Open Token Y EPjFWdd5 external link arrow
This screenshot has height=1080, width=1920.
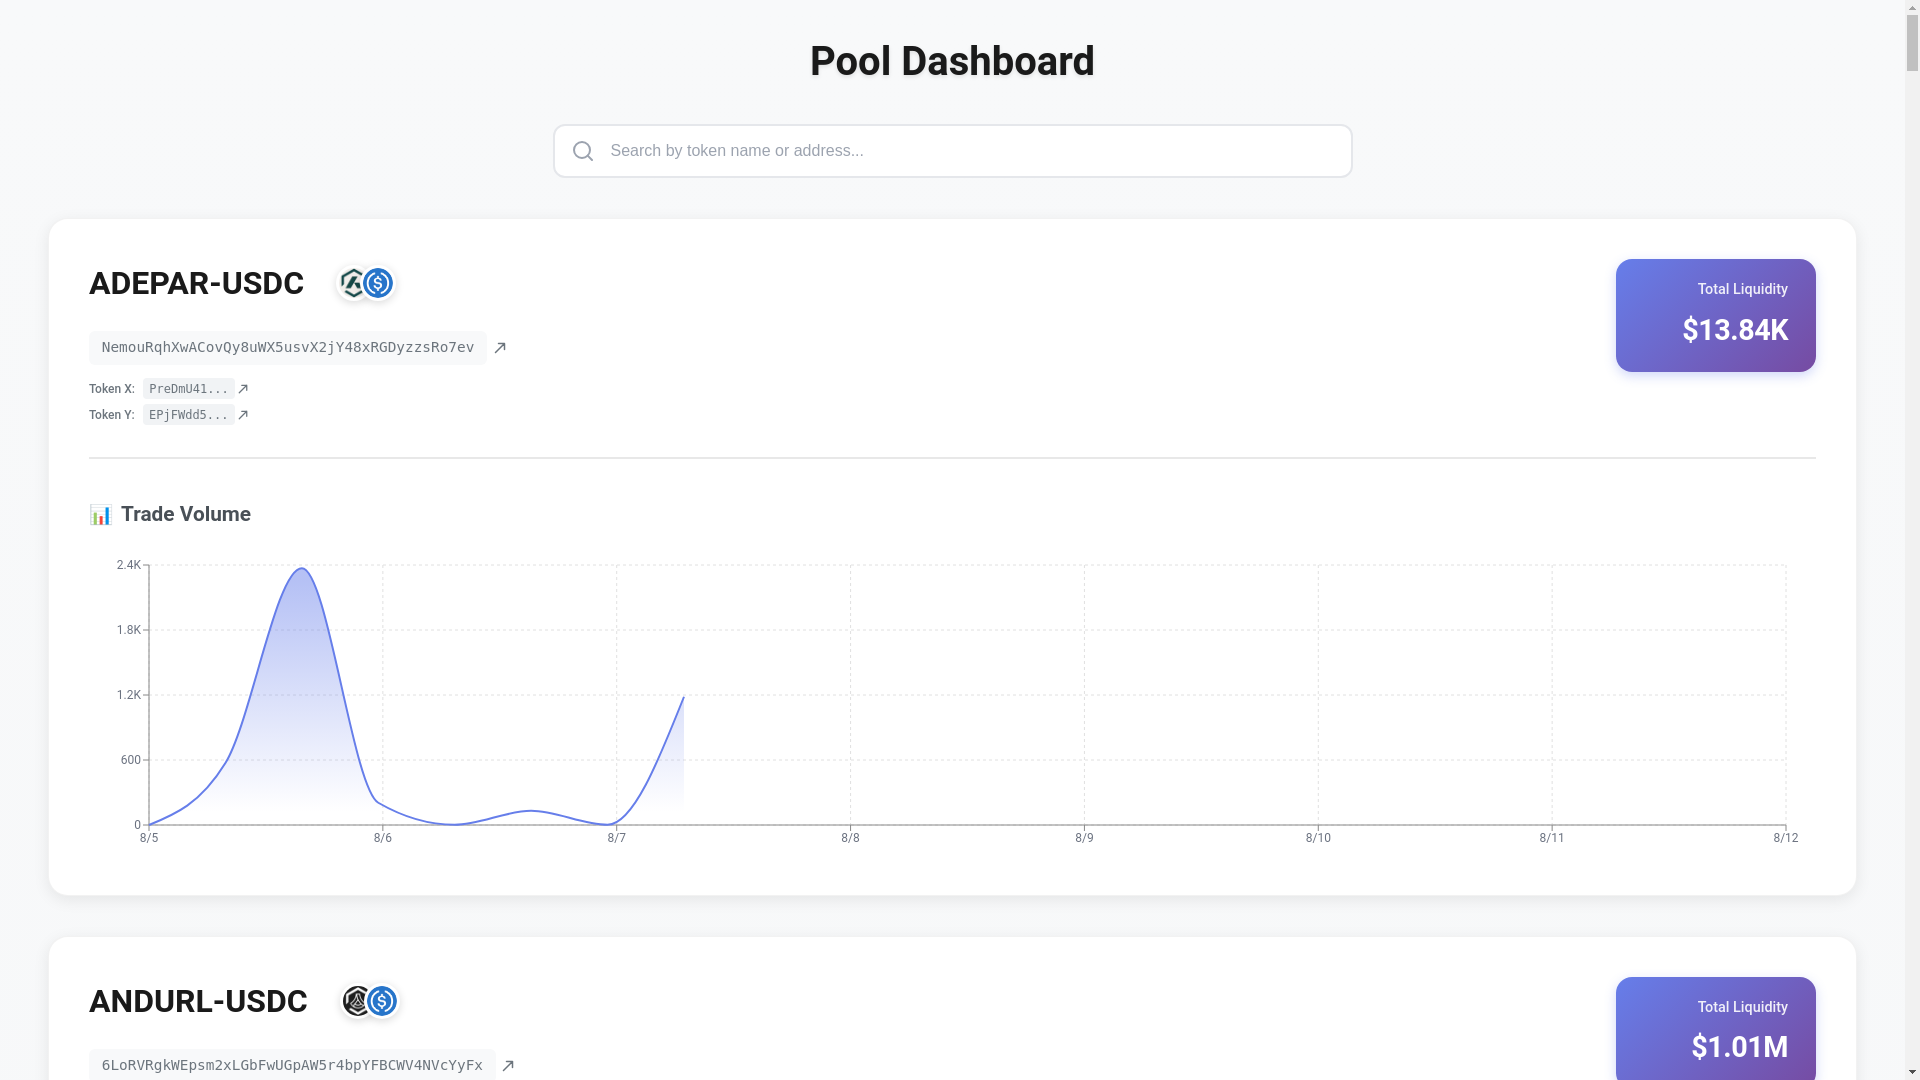point(243,415)
